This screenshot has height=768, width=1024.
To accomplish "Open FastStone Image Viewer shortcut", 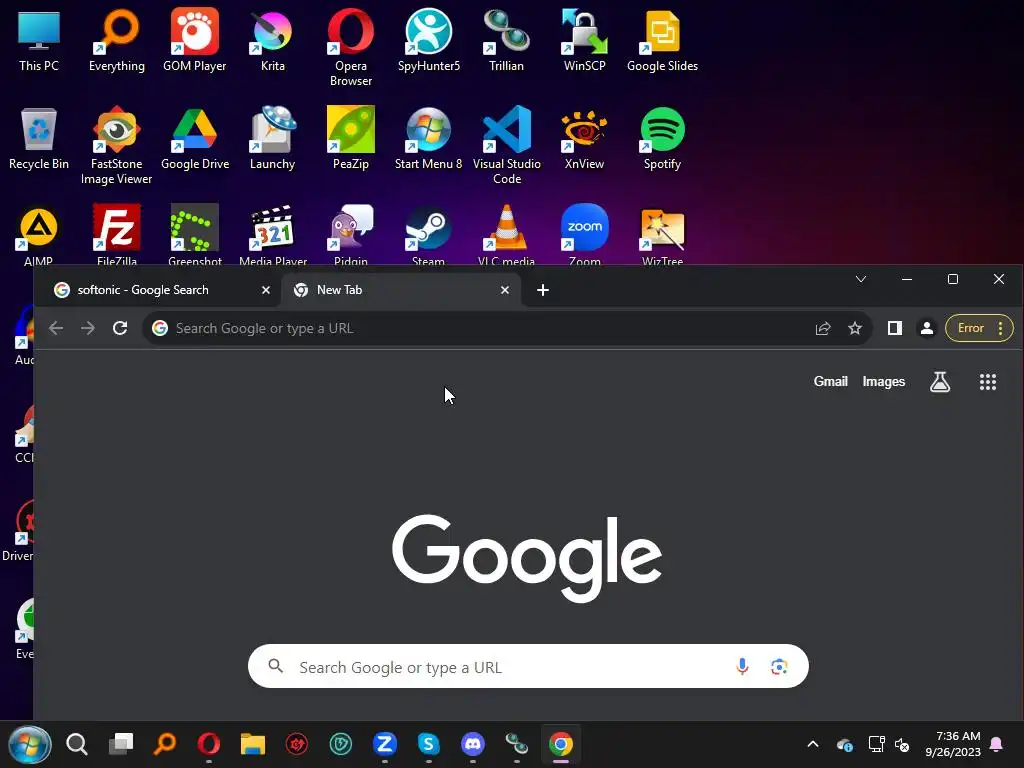I will coord(117,145).
